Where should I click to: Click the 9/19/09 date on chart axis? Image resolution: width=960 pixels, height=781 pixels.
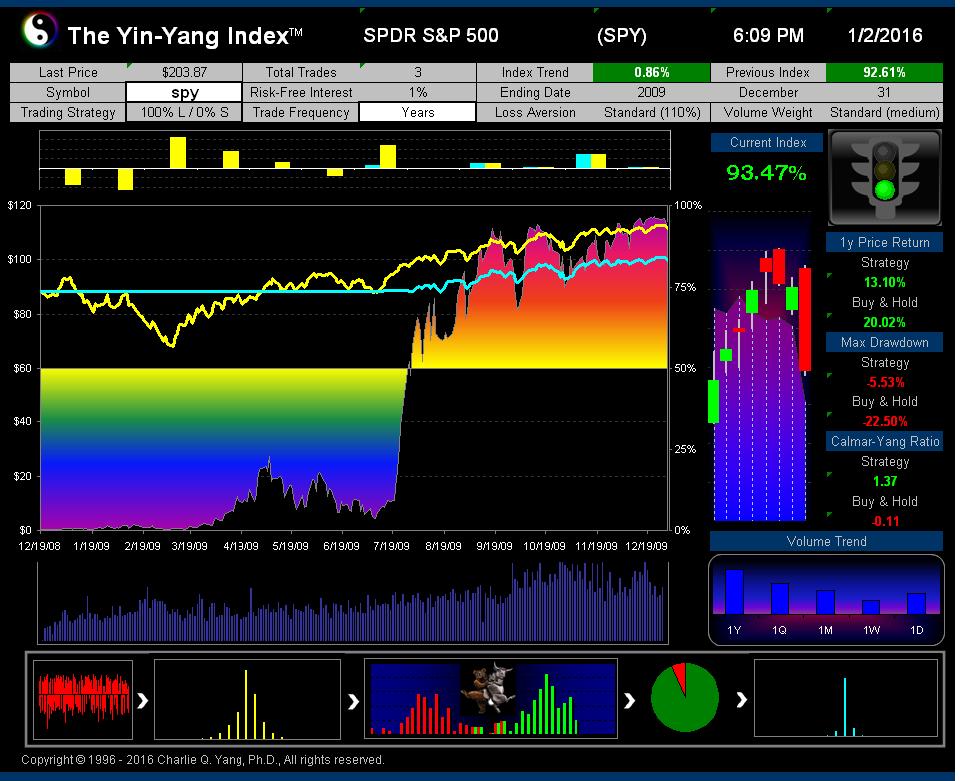point(494,546)
